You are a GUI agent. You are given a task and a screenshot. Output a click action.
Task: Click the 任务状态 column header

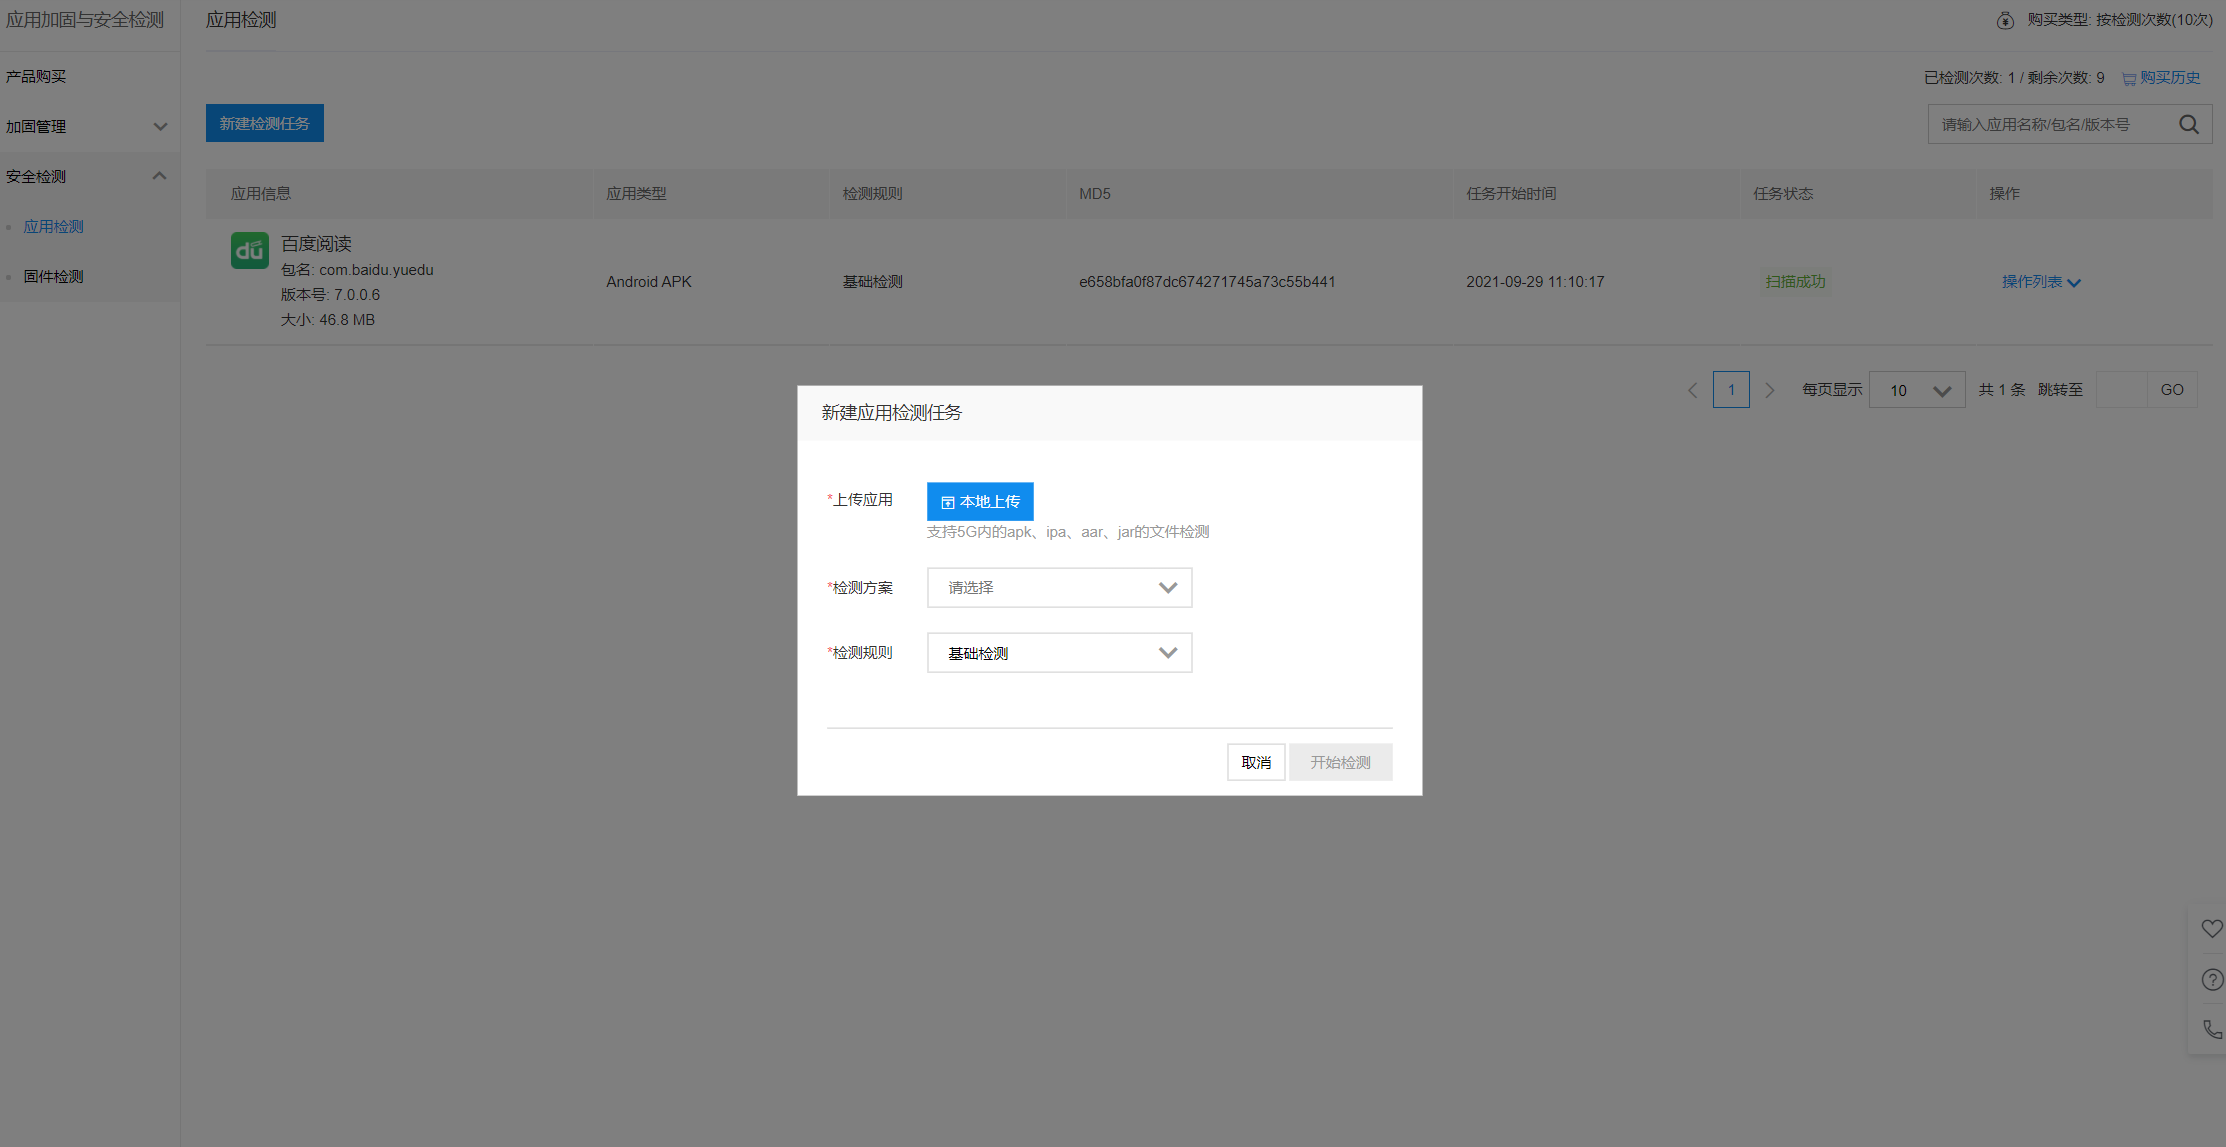pos(1783,194)
